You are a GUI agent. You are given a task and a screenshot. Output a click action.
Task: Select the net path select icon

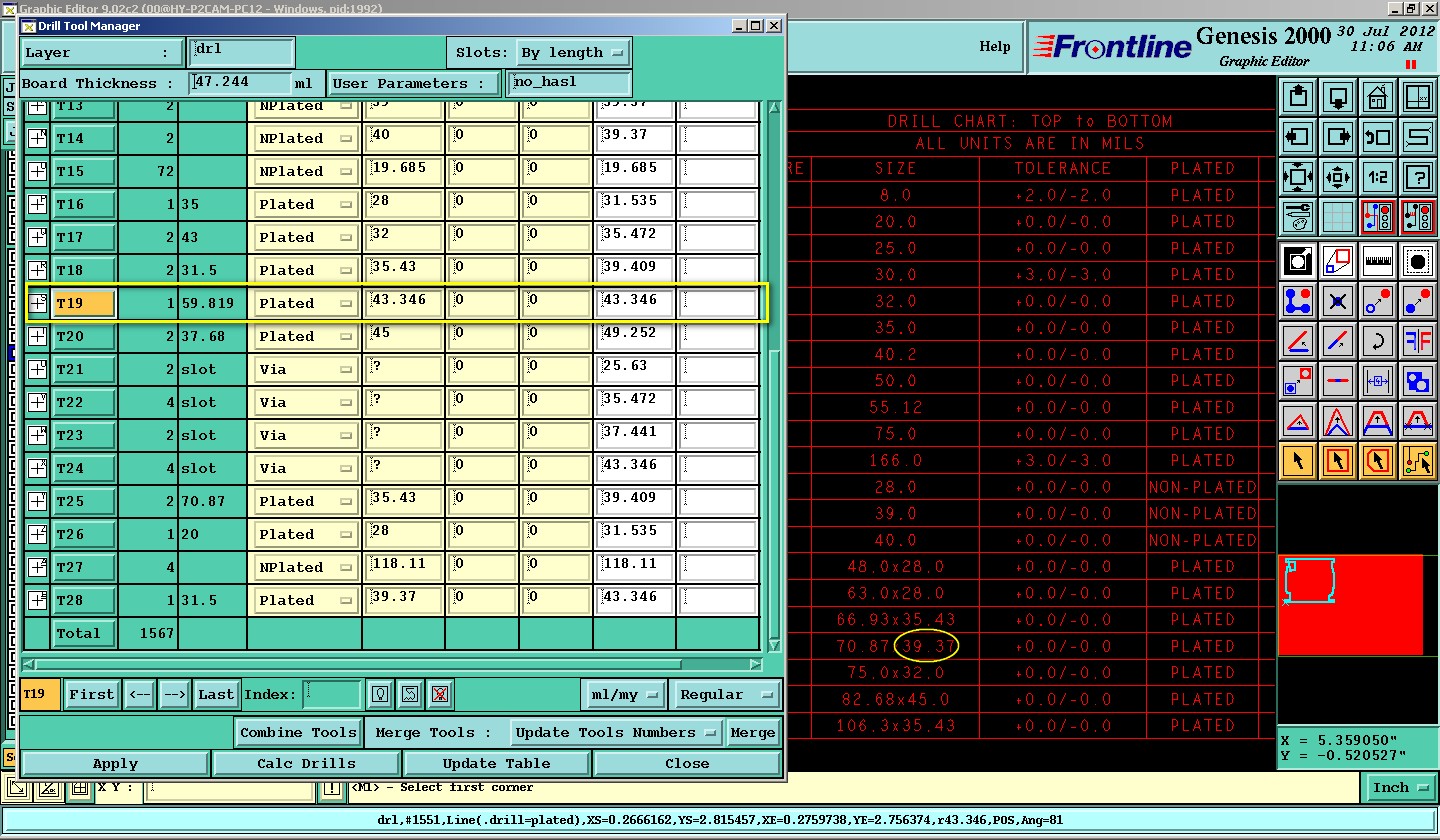tap(1418, 461)
